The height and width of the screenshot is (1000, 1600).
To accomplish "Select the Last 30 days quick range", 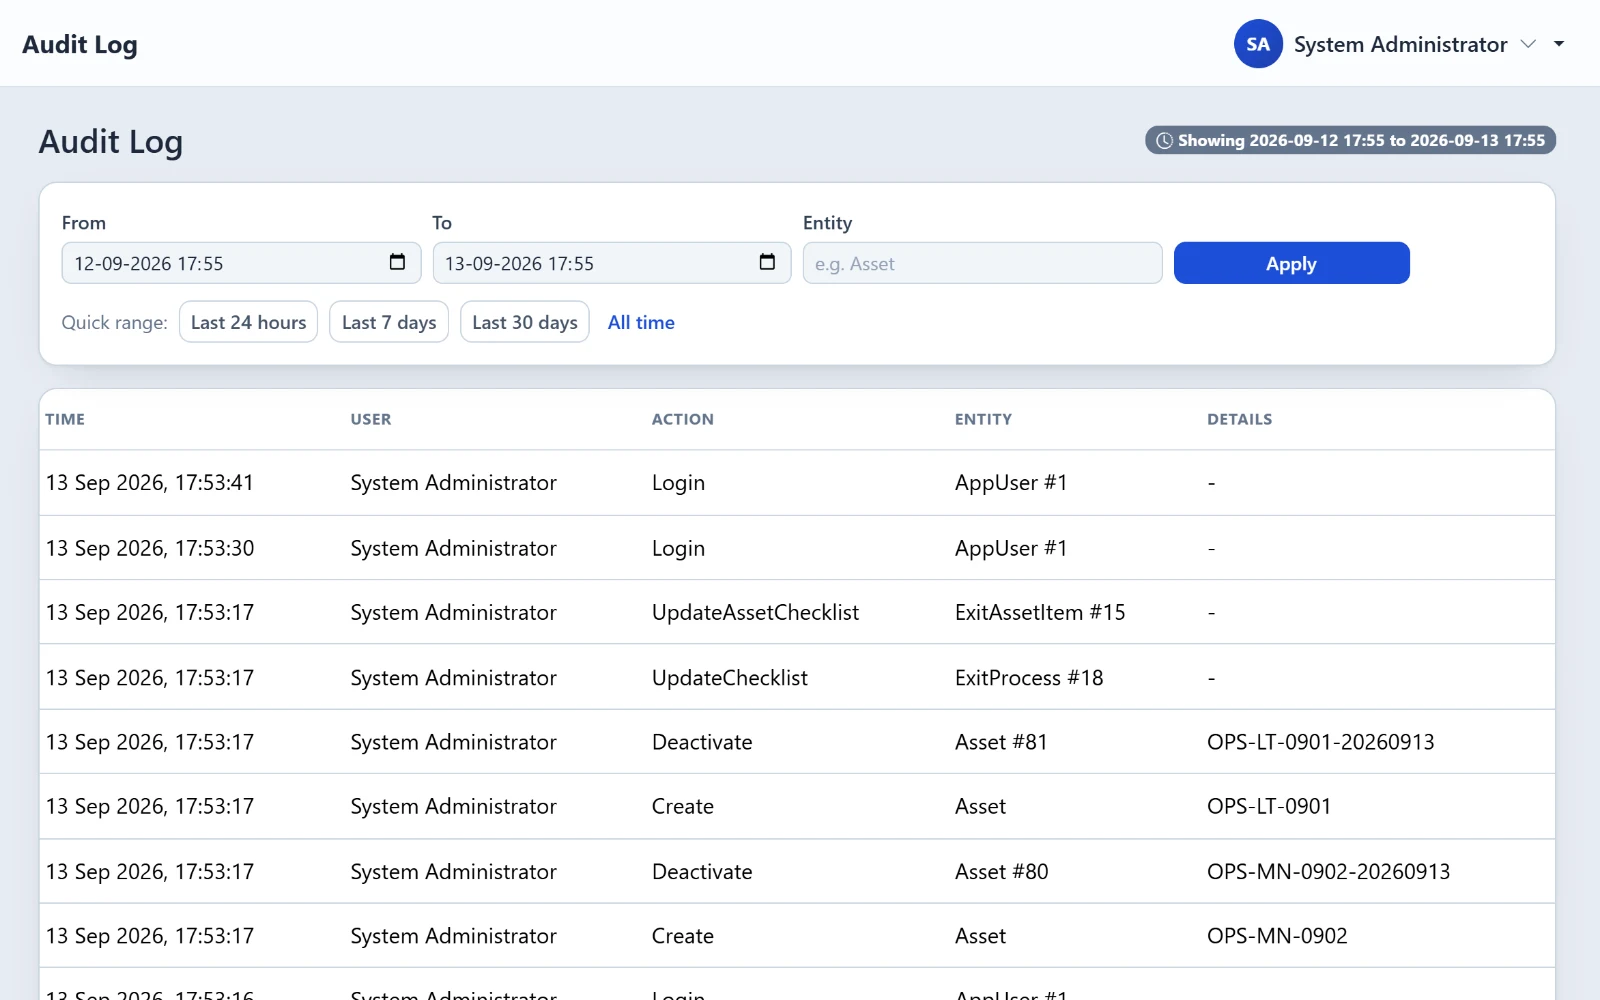I will [525, 322].
